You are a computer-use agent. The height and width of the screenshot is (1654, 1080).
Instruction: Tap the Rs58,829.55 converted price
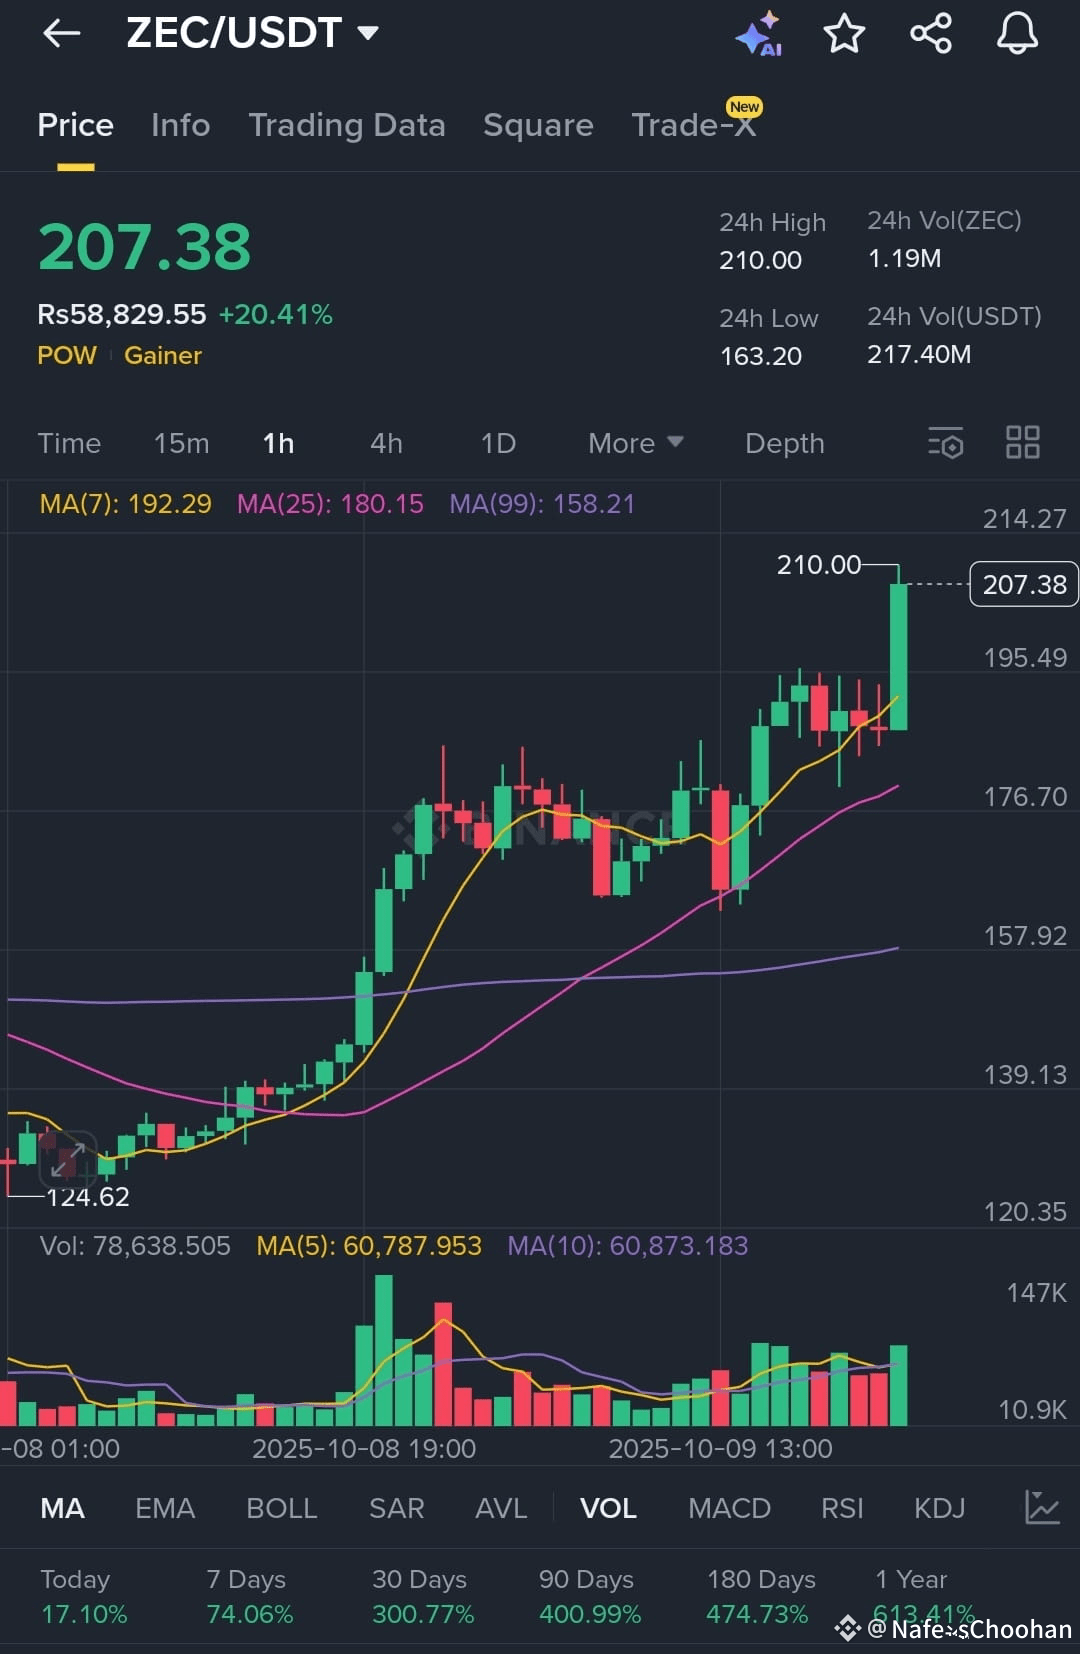(x=121, y=314)
